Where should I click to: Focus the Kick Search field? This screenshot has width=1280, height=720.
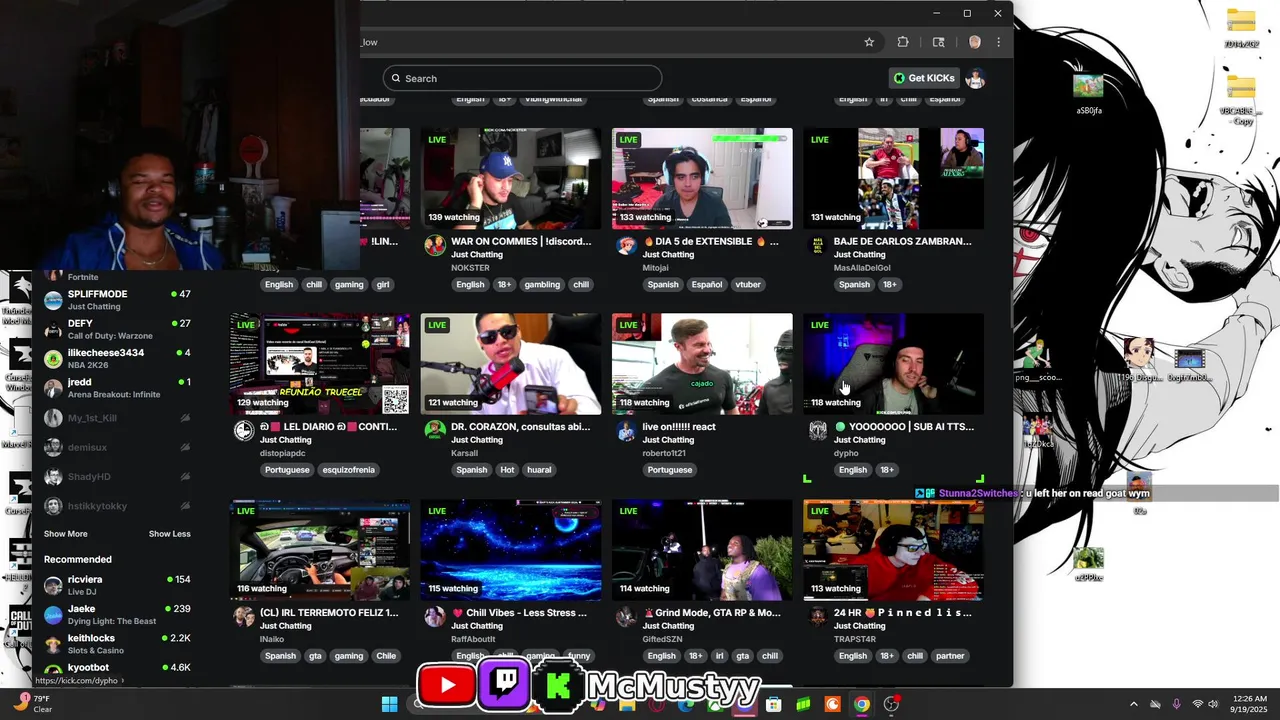[522, 78]
